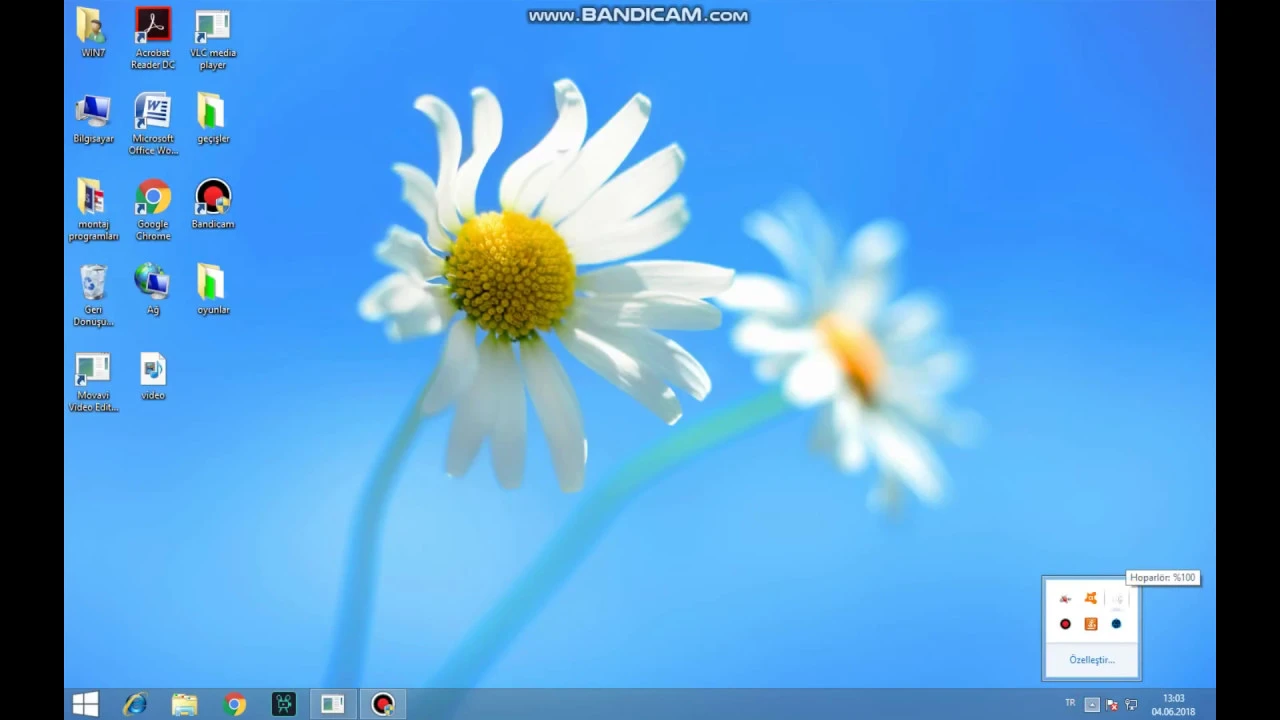The width and height of the screenshot is (1280, 720).
Task: Open the Windows Start button
Action: coord(85,705)
